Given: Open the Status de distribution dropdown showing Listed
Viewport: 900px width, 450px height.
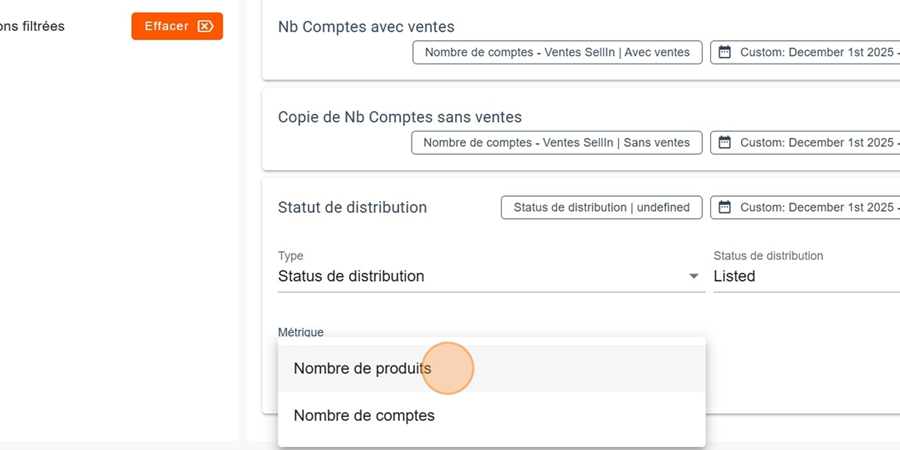Looking at the screenshot, I should tap(800, 276).
